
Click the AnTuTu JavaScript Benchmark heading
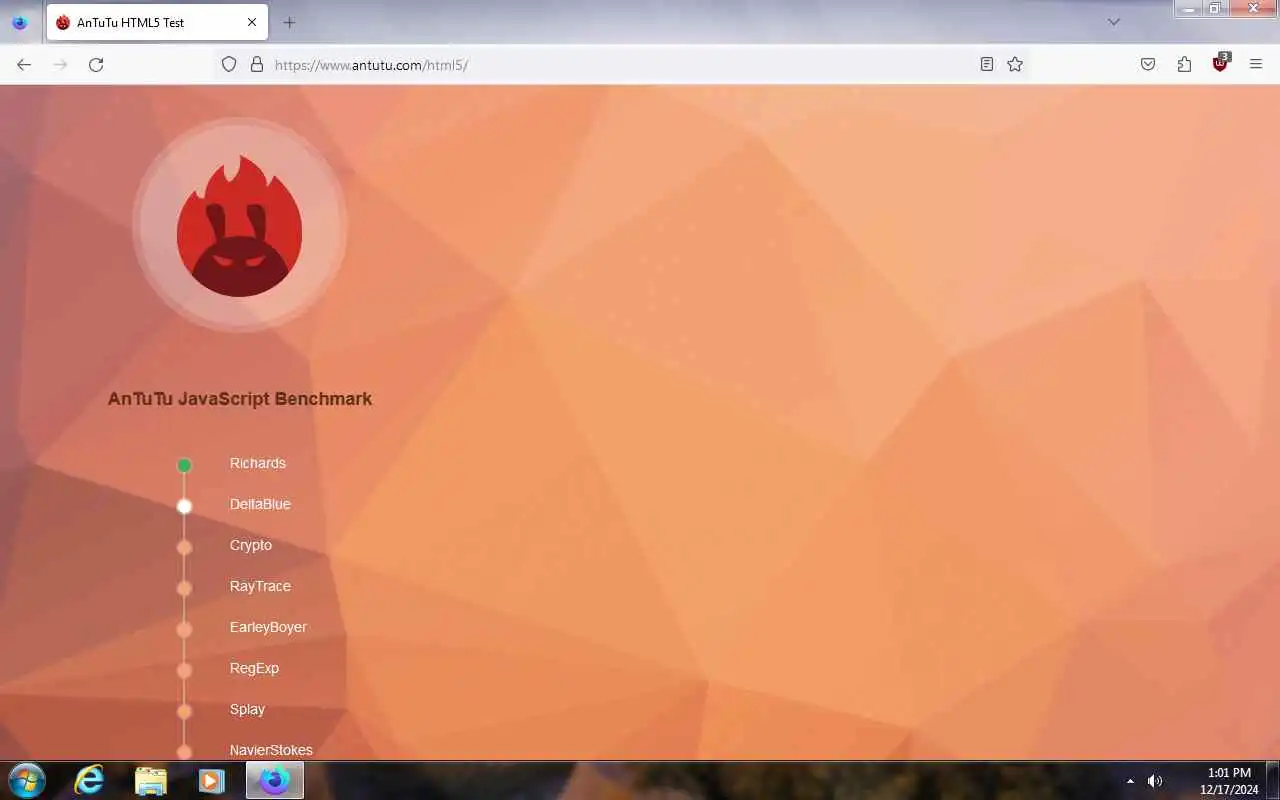tap(240, 398)
